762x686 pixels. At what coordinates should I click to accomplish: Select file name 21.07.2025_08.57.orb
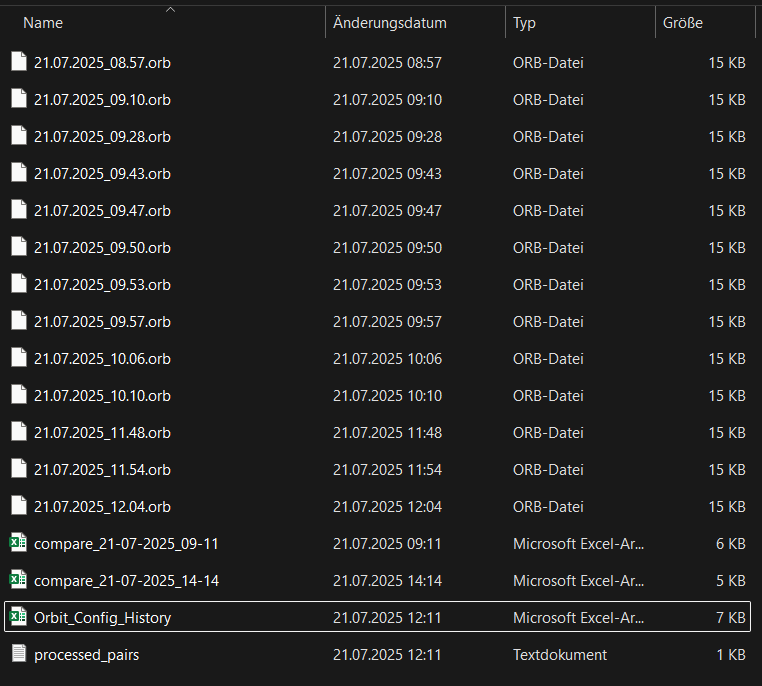103,63
